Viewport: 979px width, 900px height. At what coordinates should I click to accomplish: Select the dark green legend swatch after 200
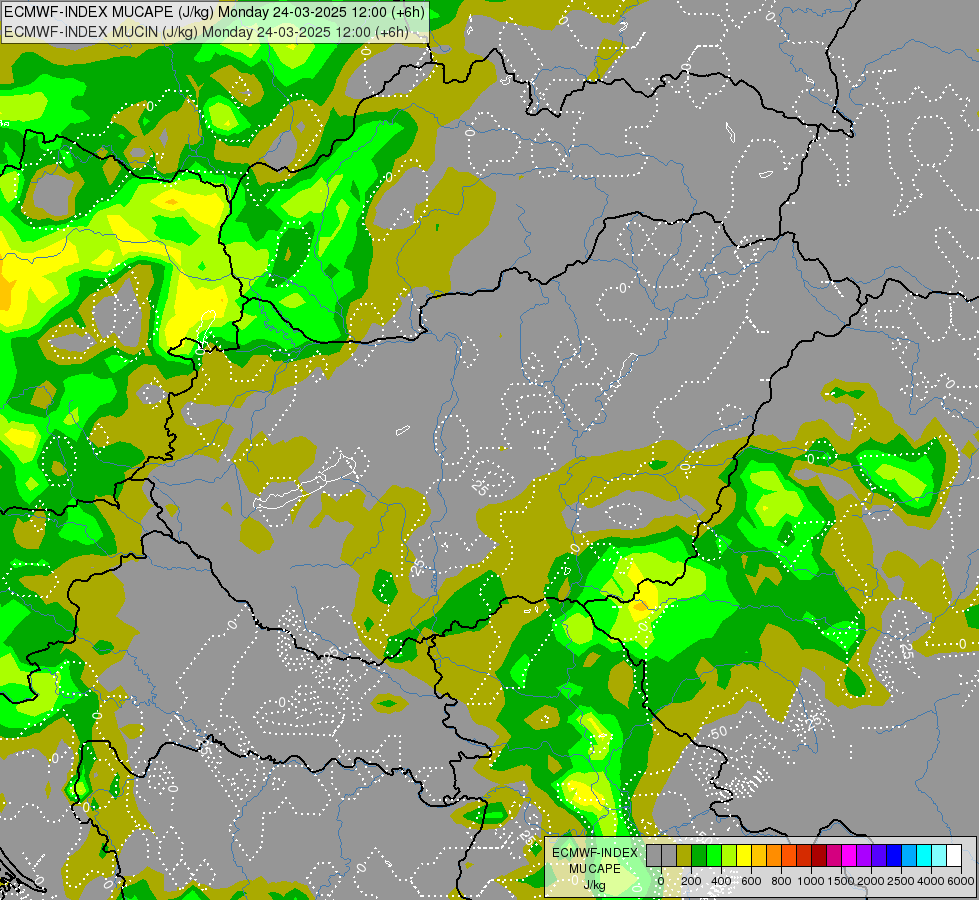coord(699,856)
